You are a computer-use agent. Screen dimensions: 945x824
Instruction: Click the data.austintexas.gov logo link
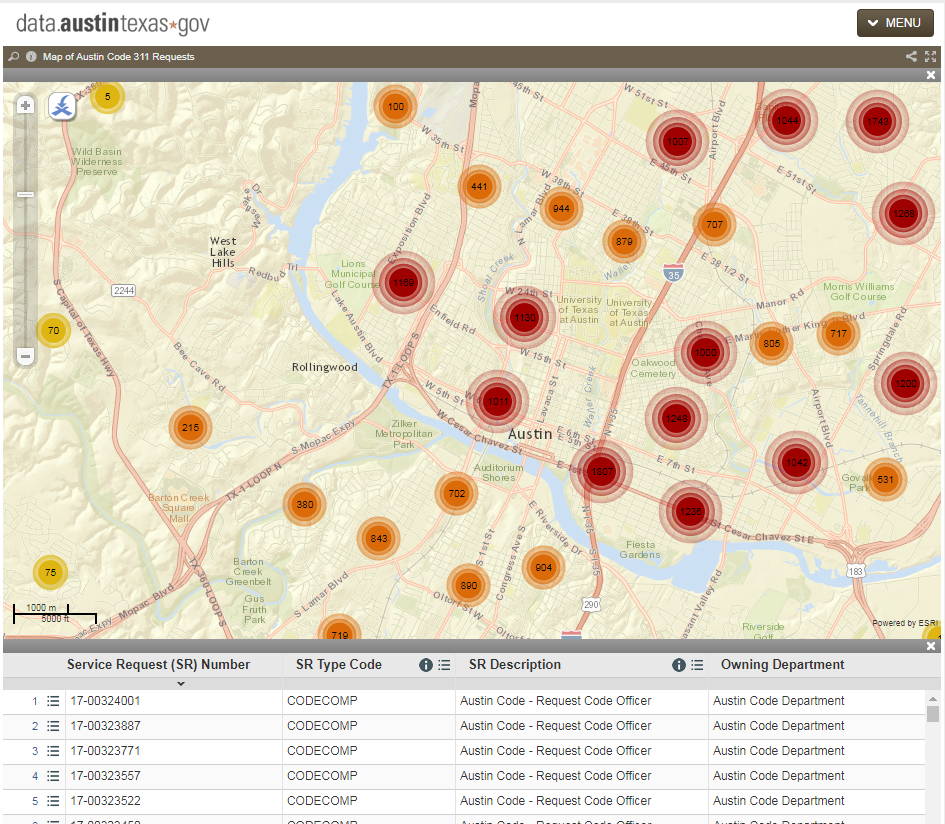pos(113,23)
